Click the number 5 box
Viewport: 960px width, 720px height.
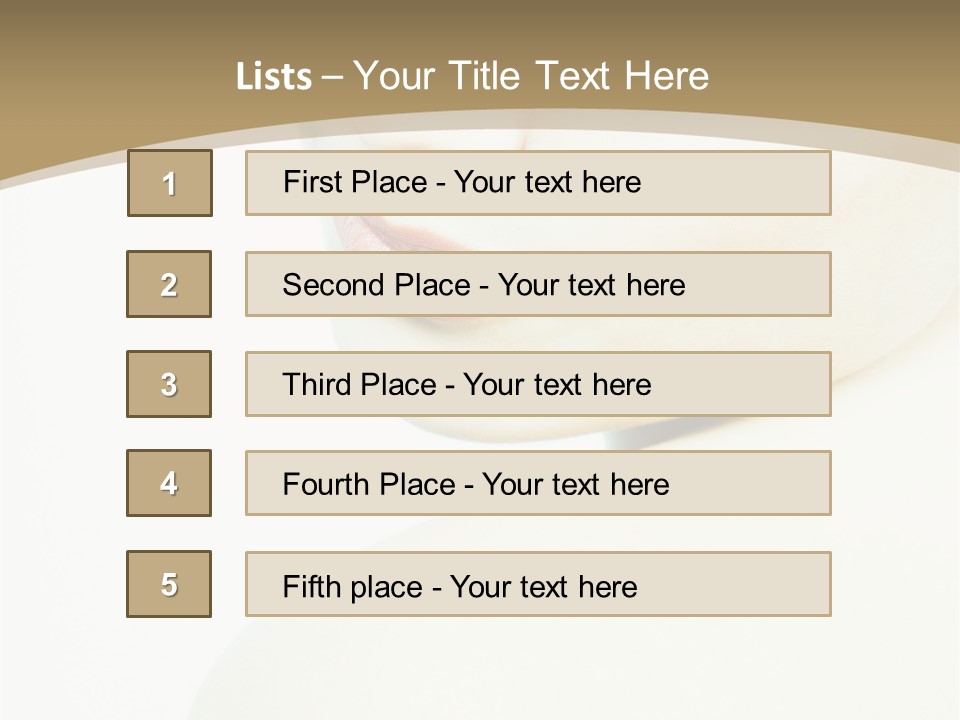click(x=169, y=584)
